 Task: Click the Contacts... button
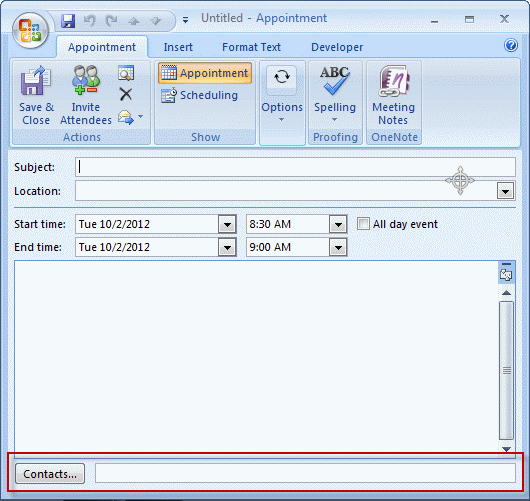click(50, 474)
